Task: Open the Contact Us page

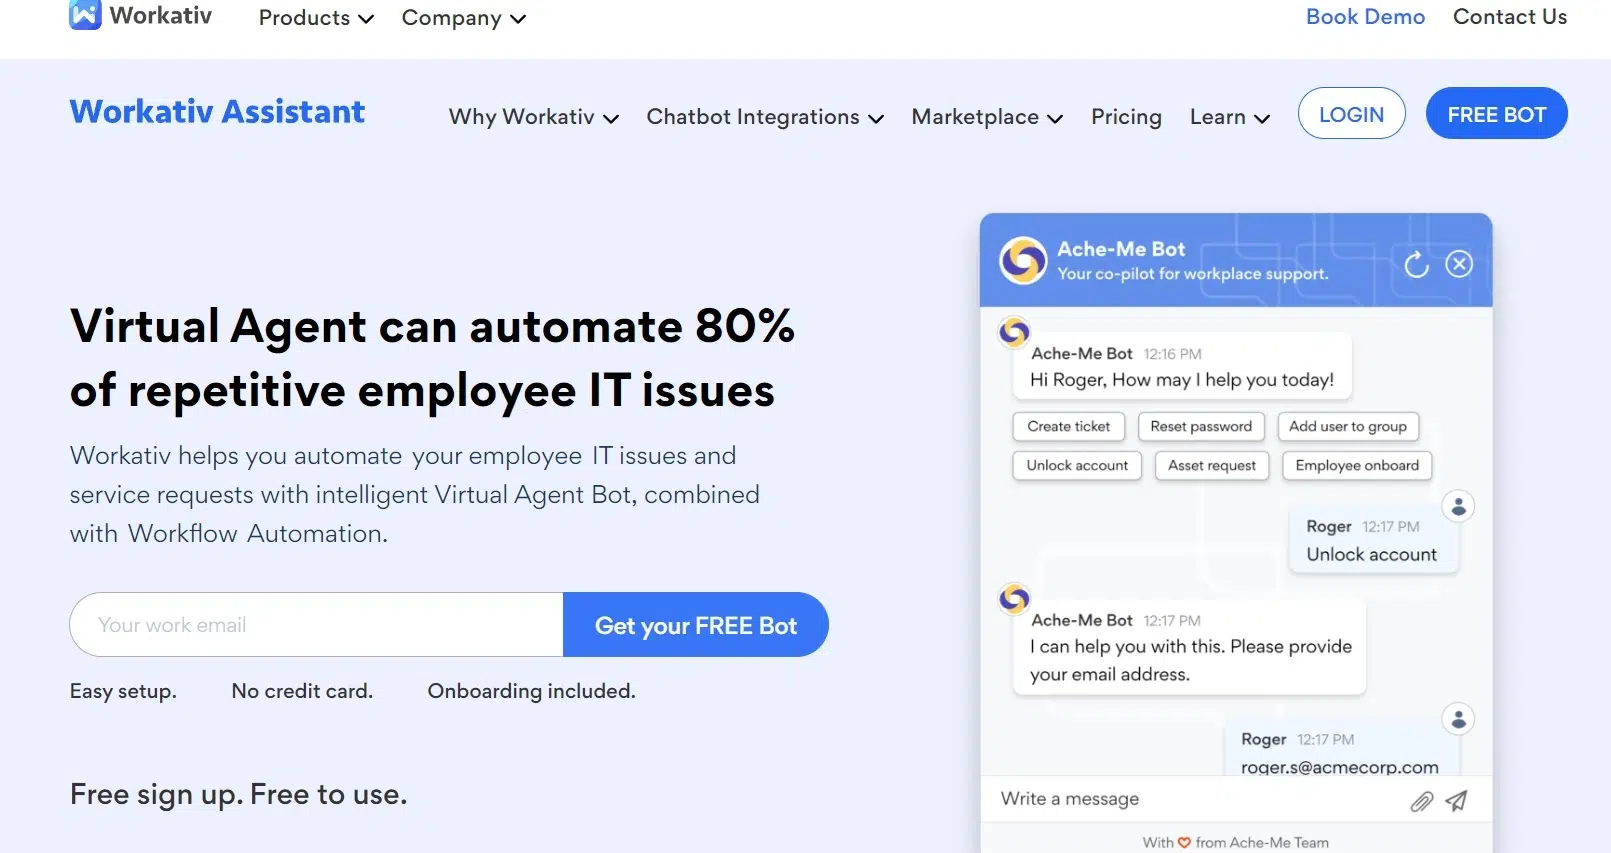Action: (x=1510, y=17)
